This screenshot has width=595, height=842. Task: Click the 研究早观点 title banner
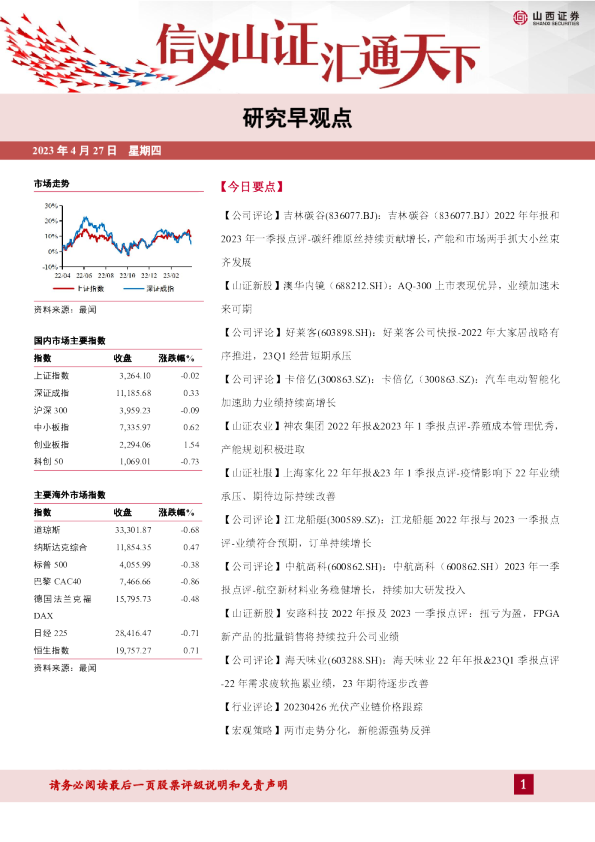coord(298,118)
